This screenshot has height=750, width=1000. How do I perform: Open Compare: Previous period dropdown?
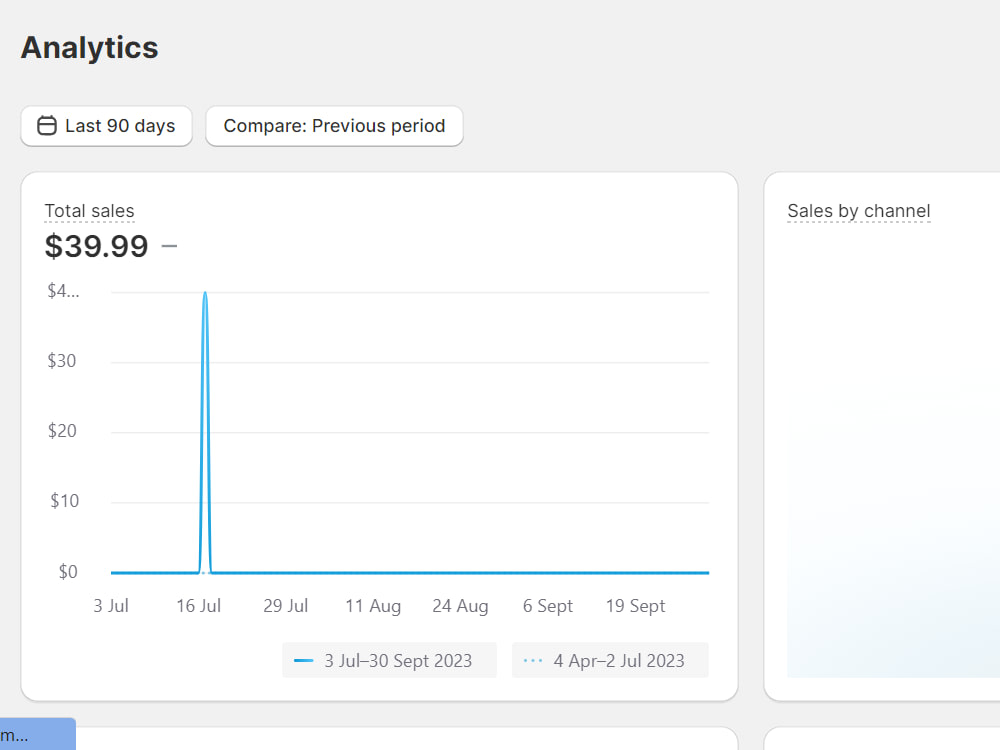(x=334, y=126)
